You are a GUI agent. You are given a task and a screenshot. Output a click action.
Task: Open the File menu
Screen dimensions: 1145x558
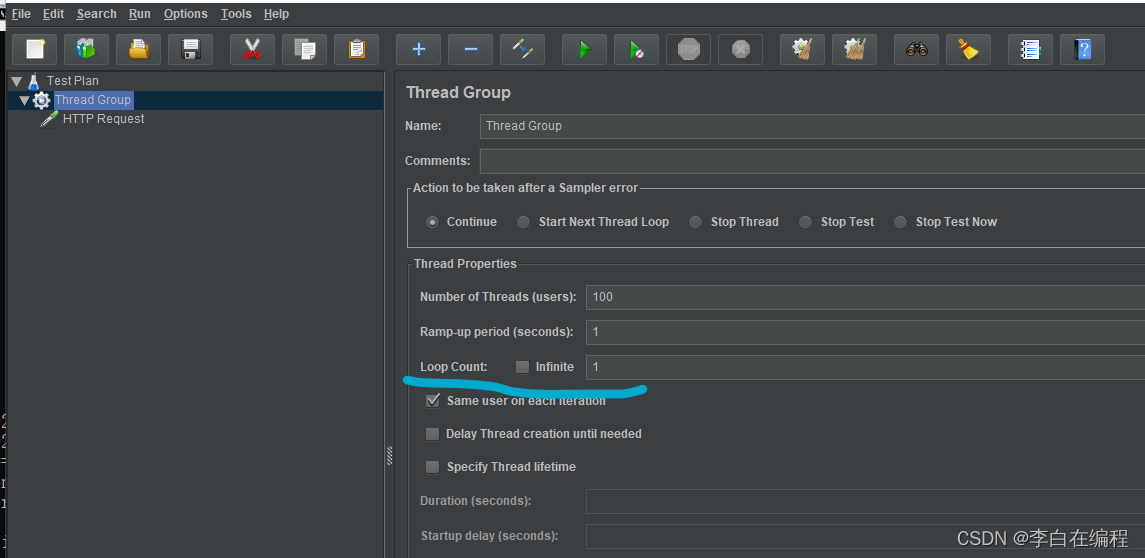21,14
